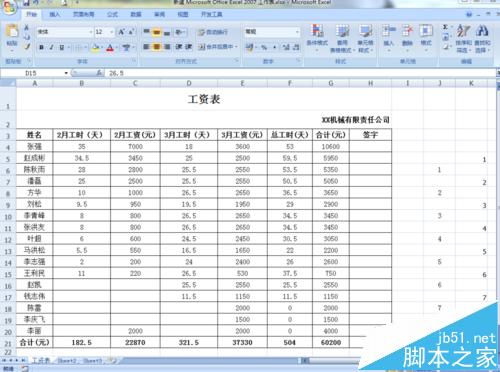Open the Conditional Formatting icon

[317, 31]
